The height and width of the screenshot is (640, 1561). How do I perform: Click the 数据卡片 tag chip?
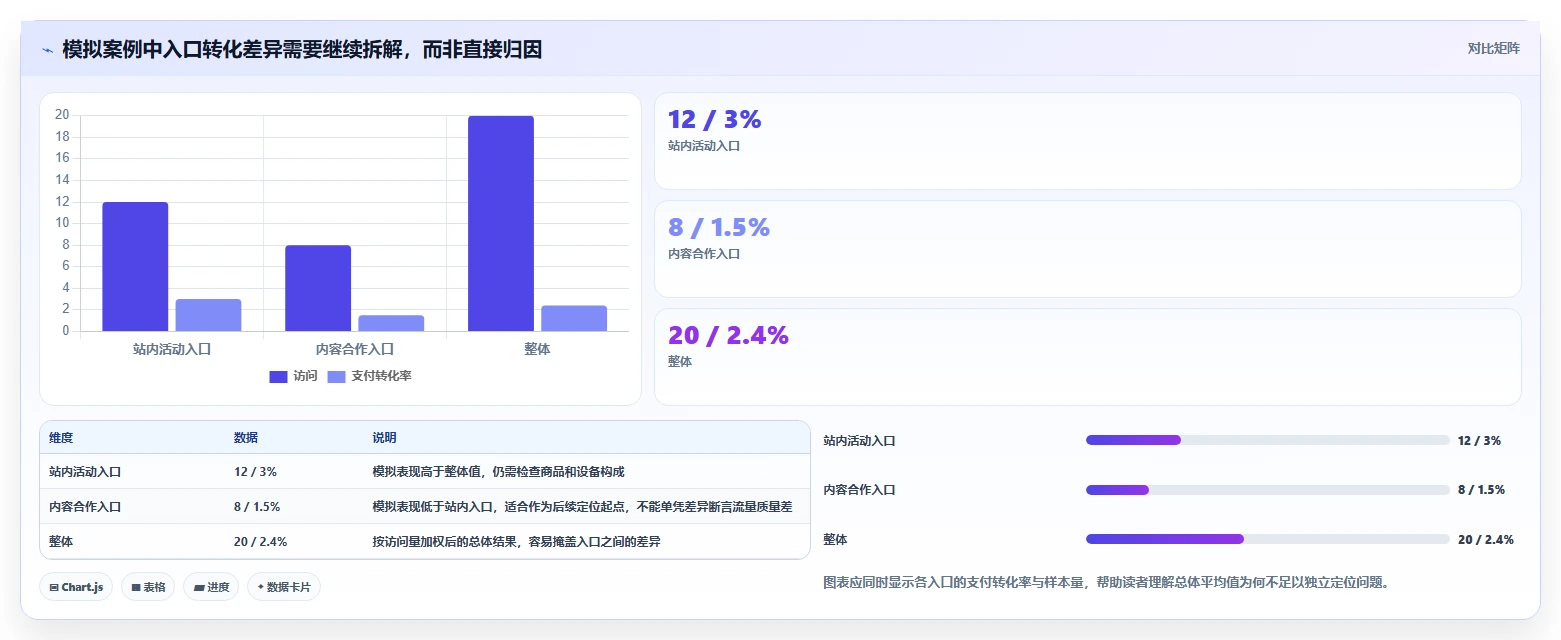pyautogui.click(x=284, y=587)
